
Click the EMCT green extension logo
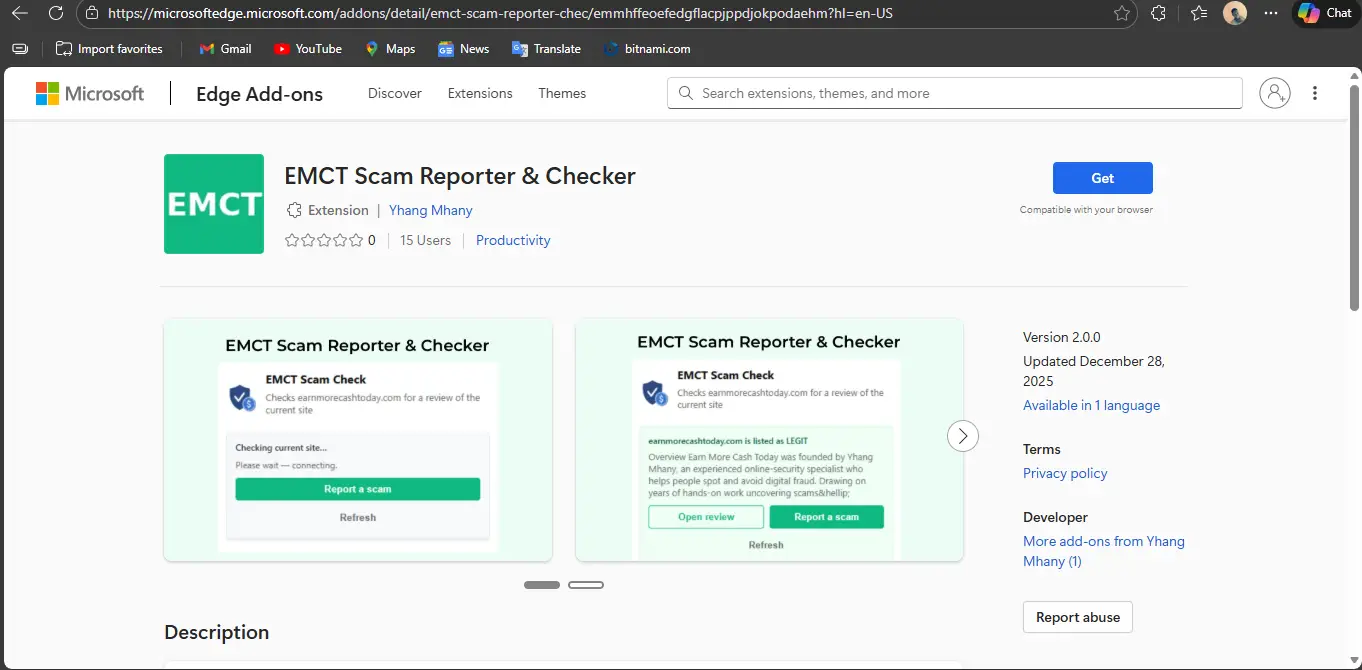214,204
